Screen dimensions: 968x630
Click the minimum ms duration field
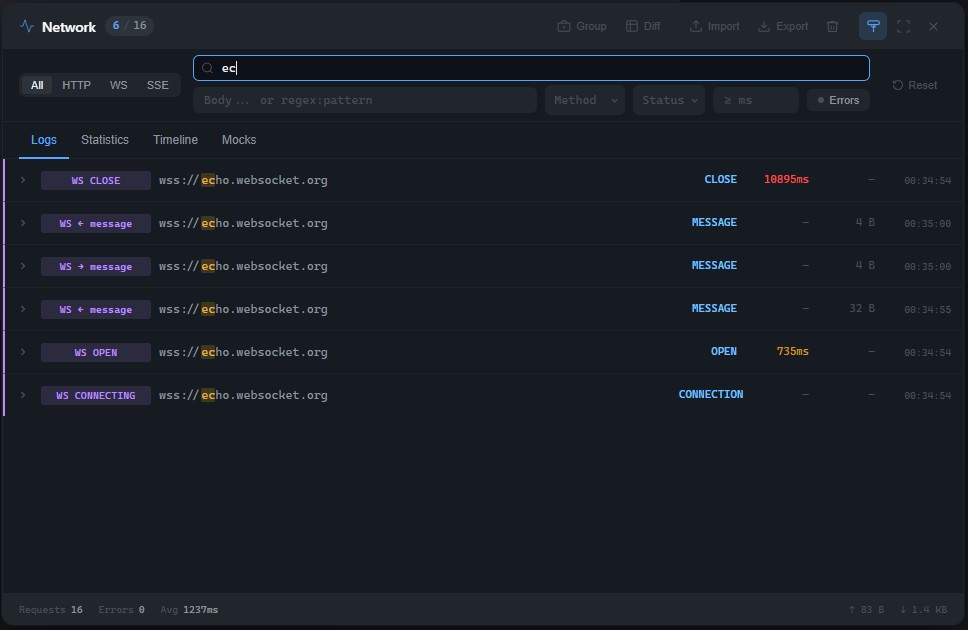(755, 100)
